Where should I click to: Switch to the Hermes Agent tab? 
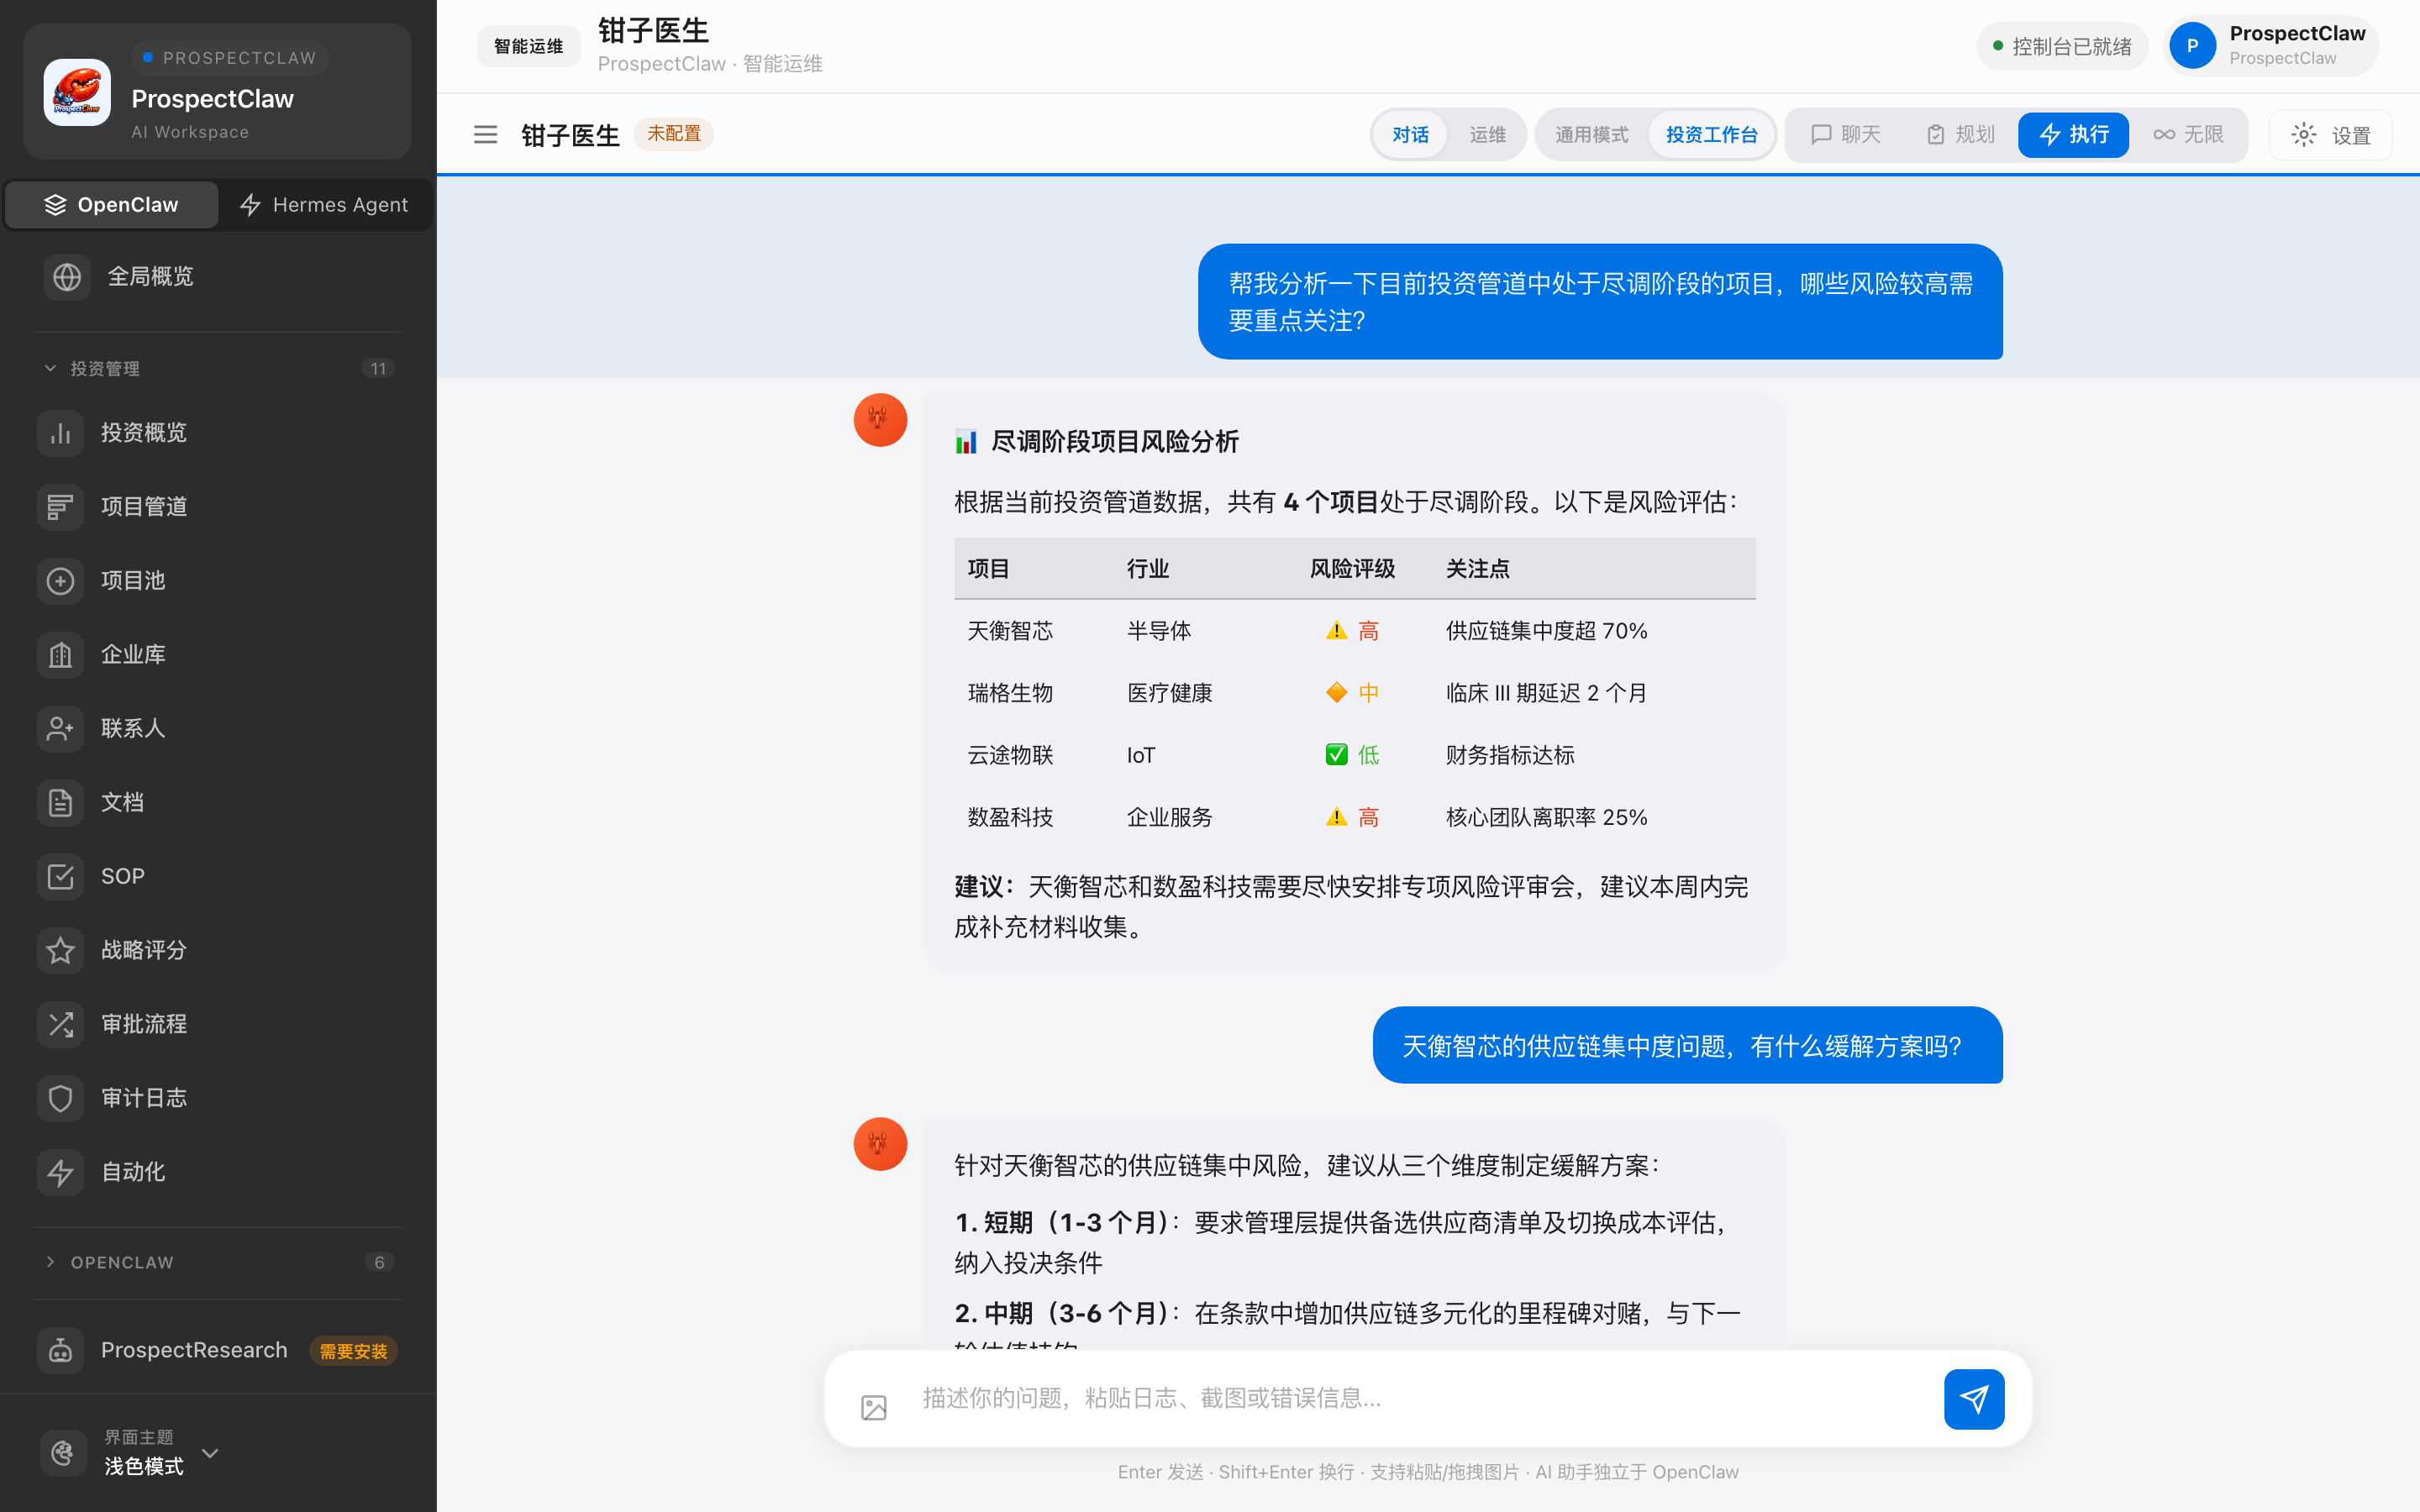(x=324, y=204)
